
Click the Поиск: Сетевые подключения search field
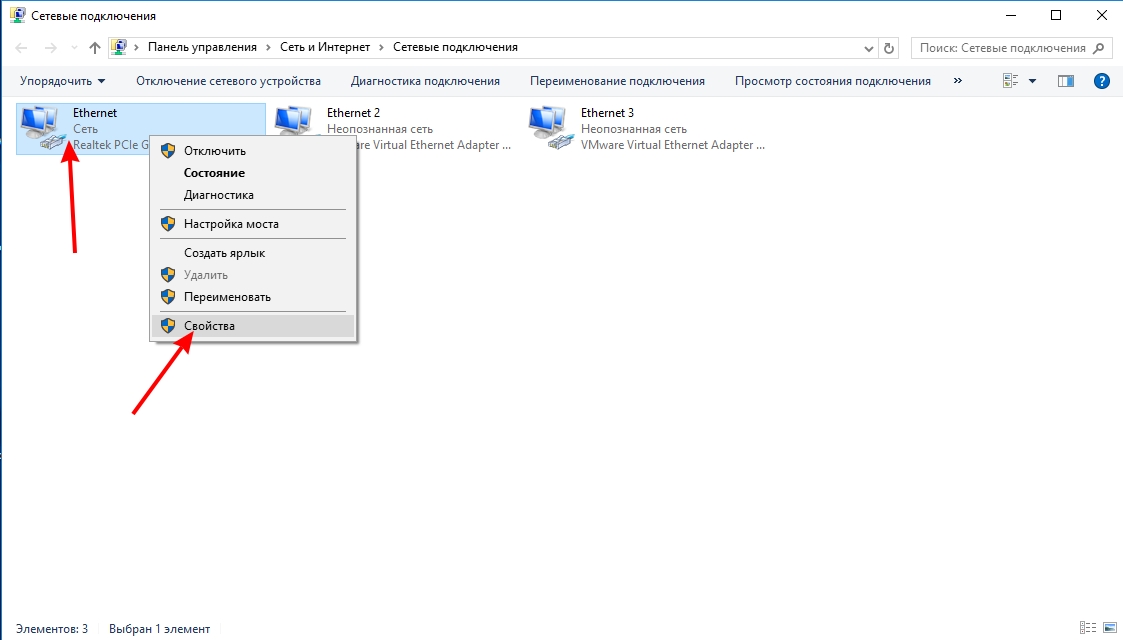pos(1001,47)
